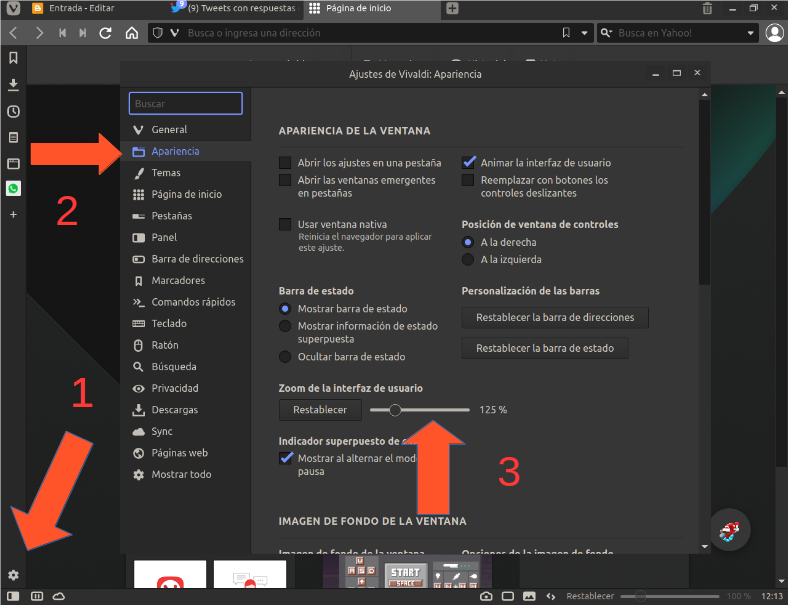Toggle images icon in the status bar
788x605 pixels.
tap(529, 596)
